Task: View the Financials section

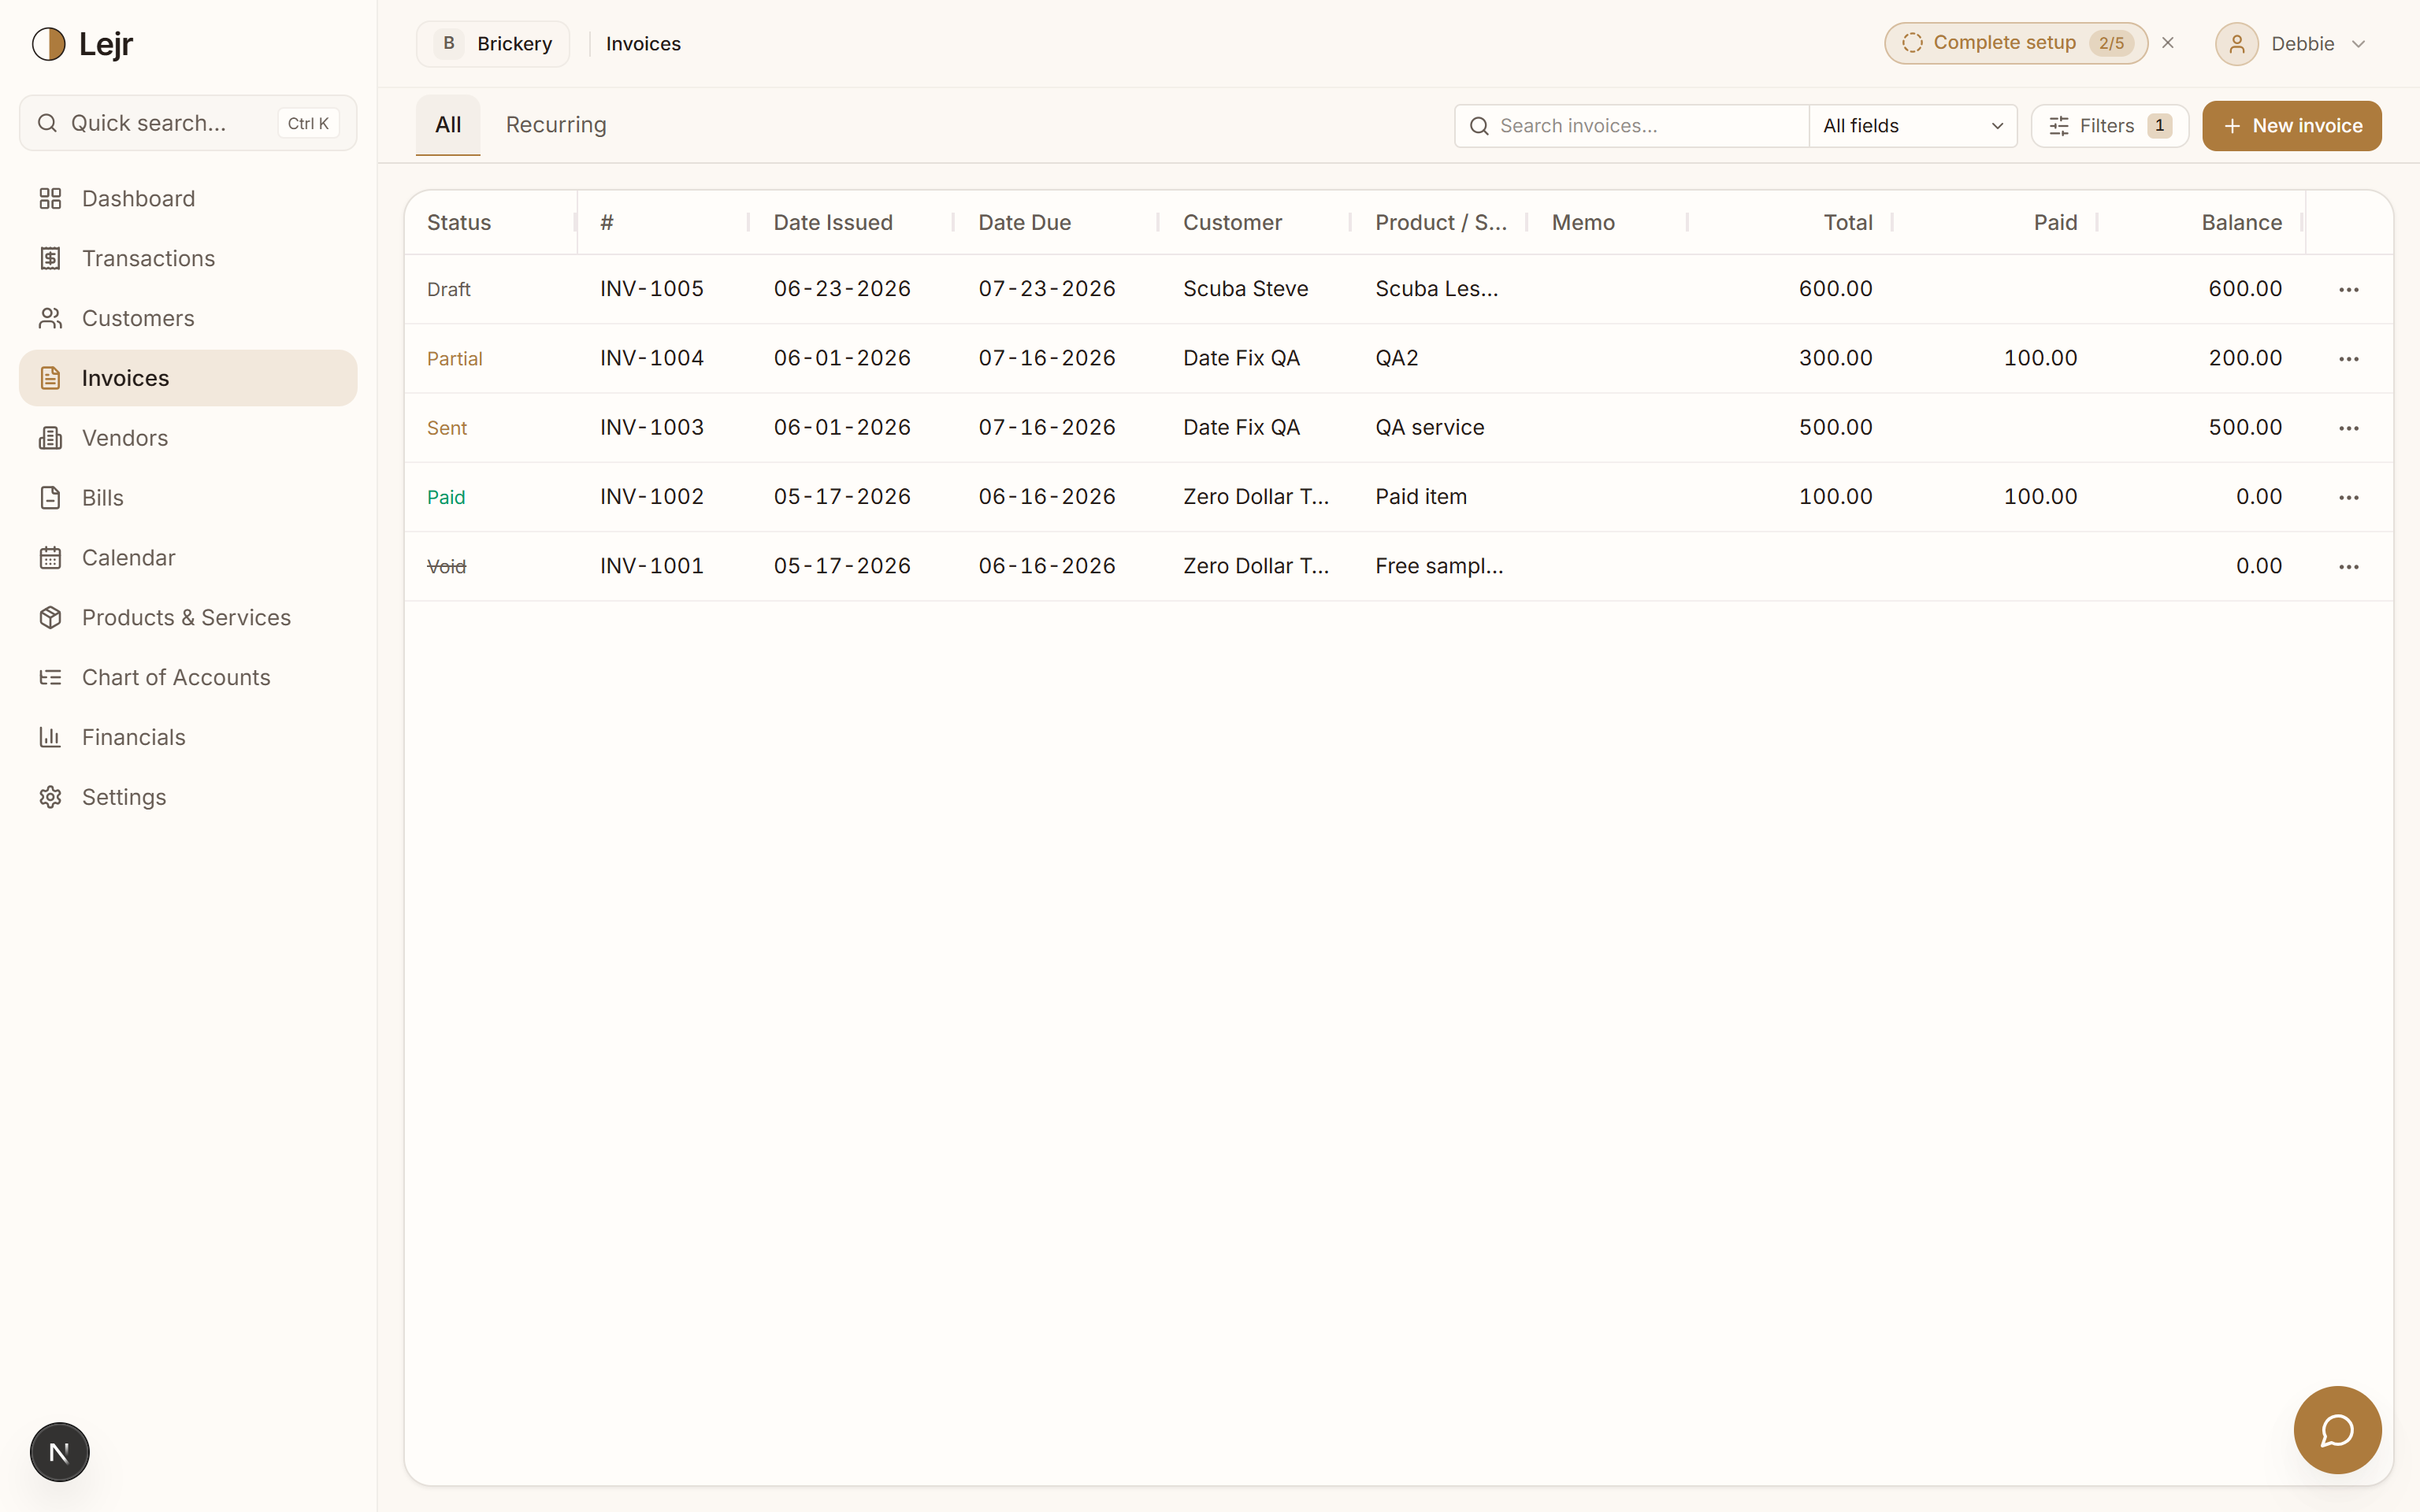Action: (x=188, y=738)
